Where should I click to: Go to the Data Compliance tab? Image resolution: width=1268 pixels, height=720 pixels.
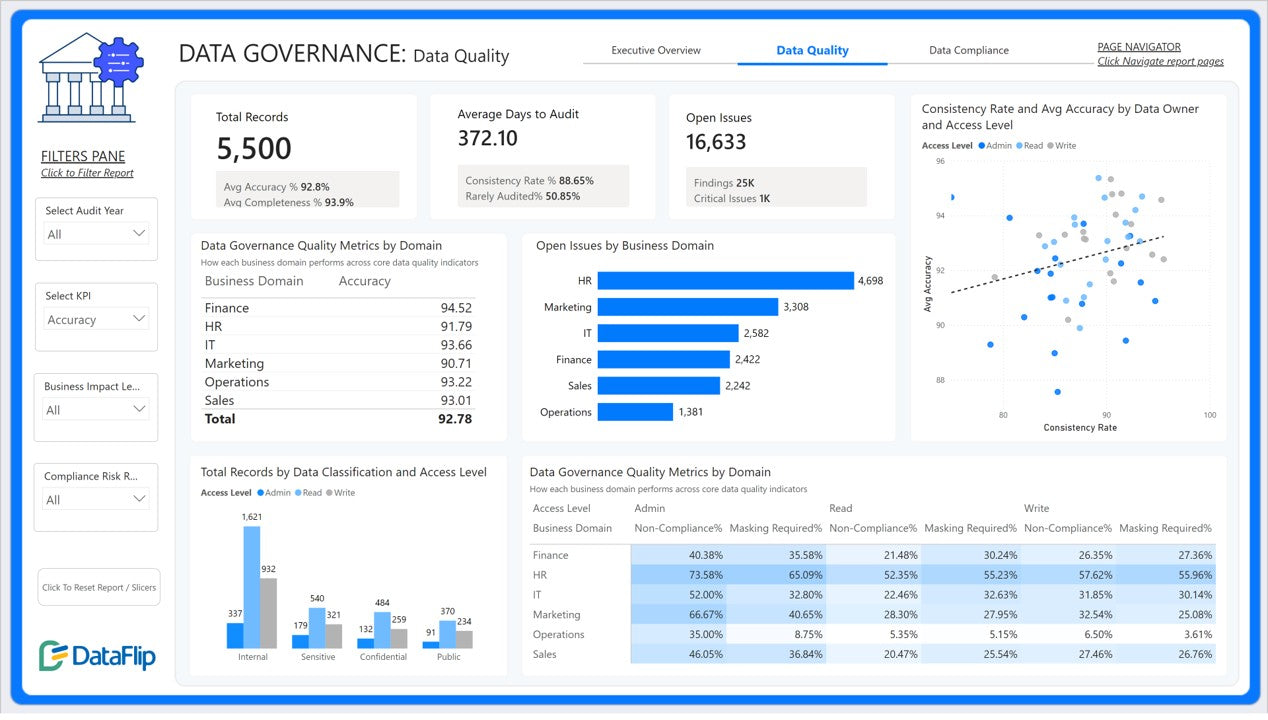[968, 50]
